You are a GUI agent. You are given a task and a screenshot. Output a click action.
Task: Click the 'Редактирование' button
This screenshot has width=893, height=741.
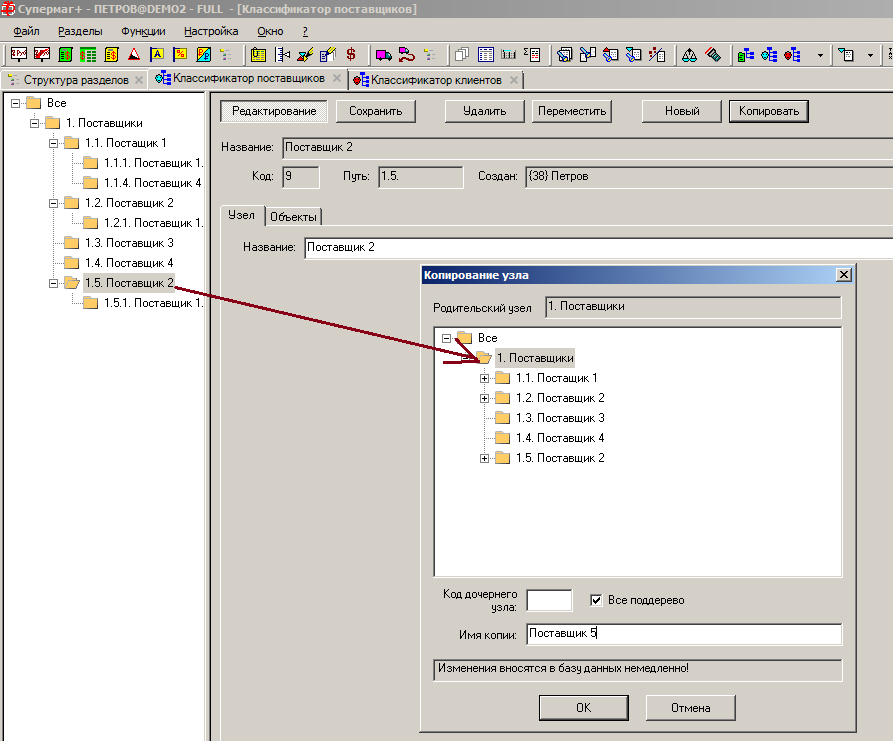pos(274,111)
